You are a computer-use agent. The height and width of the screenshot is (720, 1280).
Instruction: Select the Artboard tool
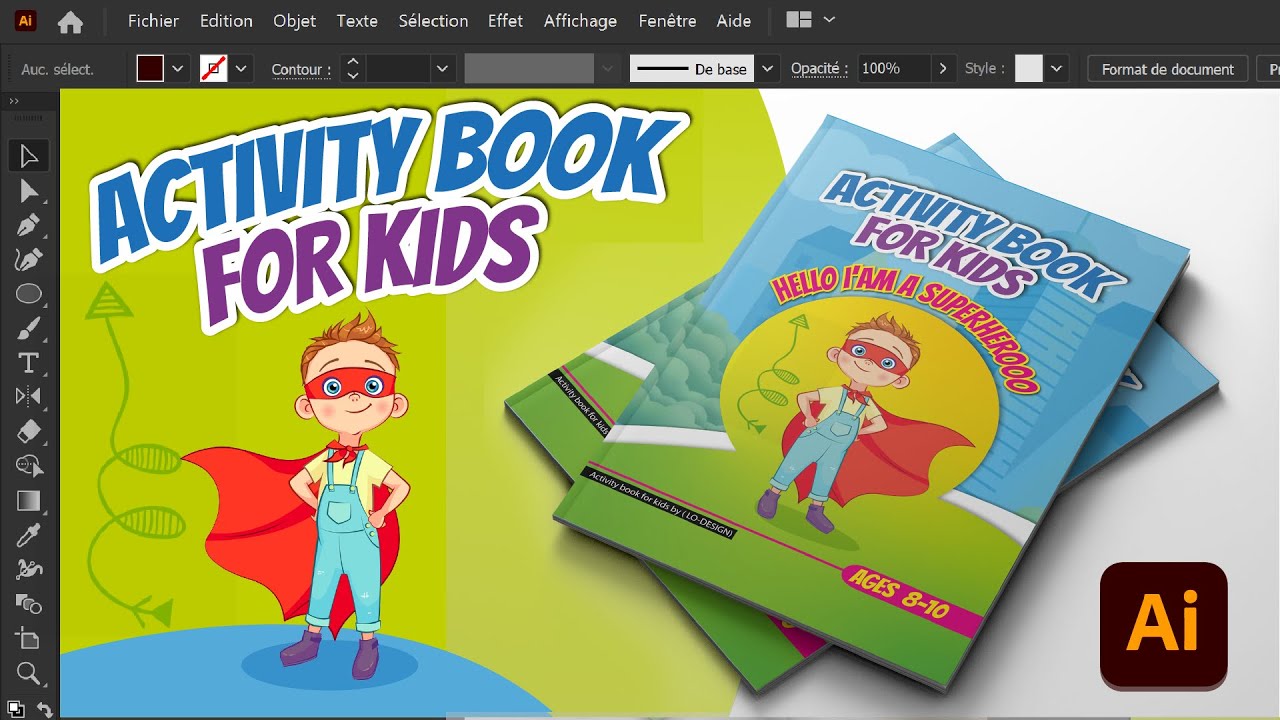point(28,638)
